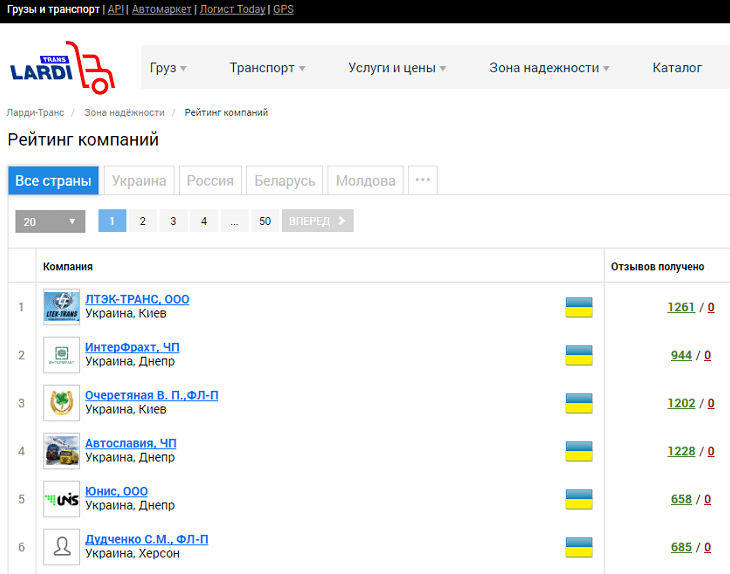Open the per-page count dropdown showing 20

pos(50,221)
